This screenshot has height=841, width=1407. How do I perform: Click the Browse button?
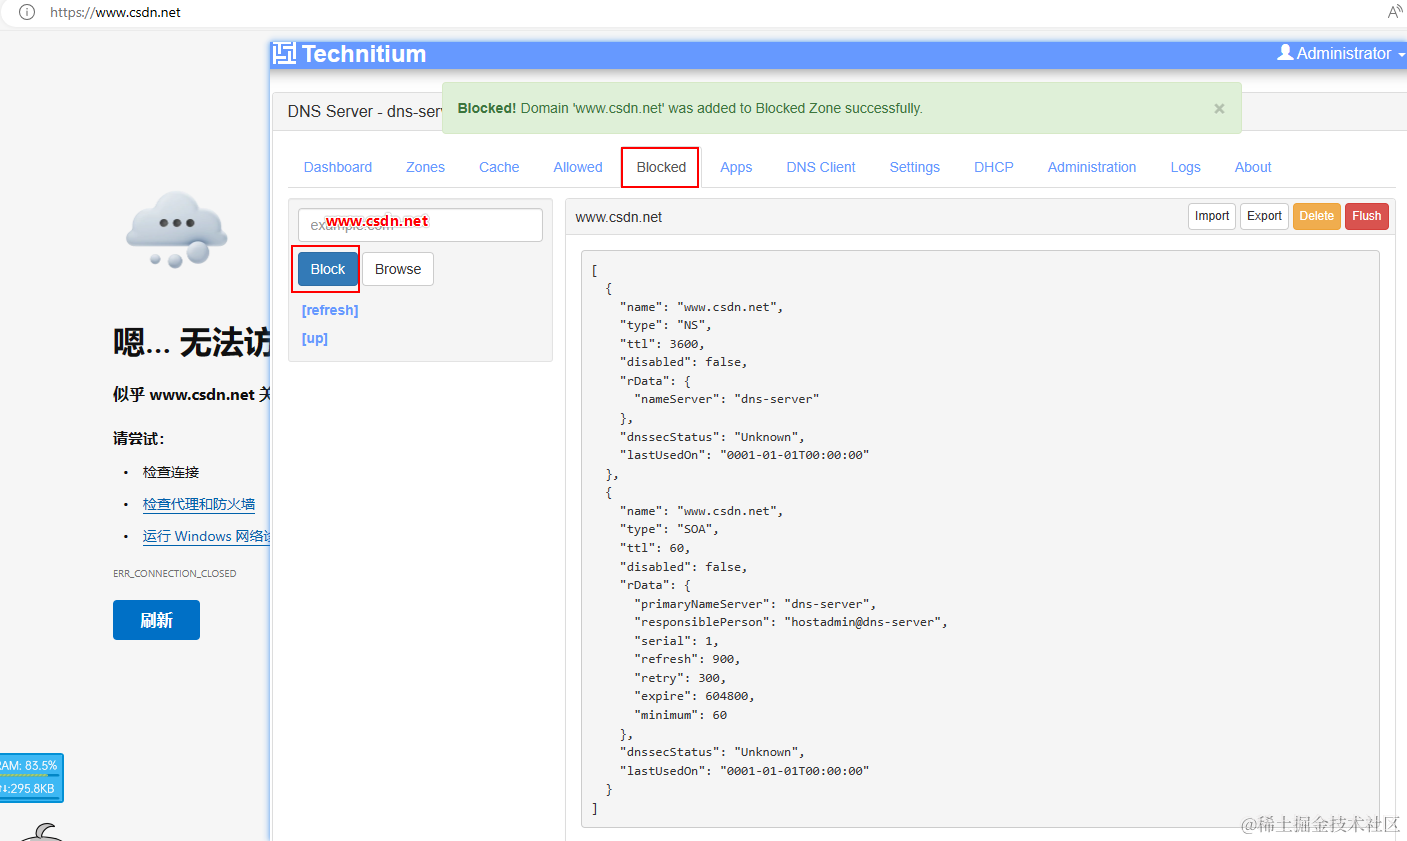(x=398, y=269)
